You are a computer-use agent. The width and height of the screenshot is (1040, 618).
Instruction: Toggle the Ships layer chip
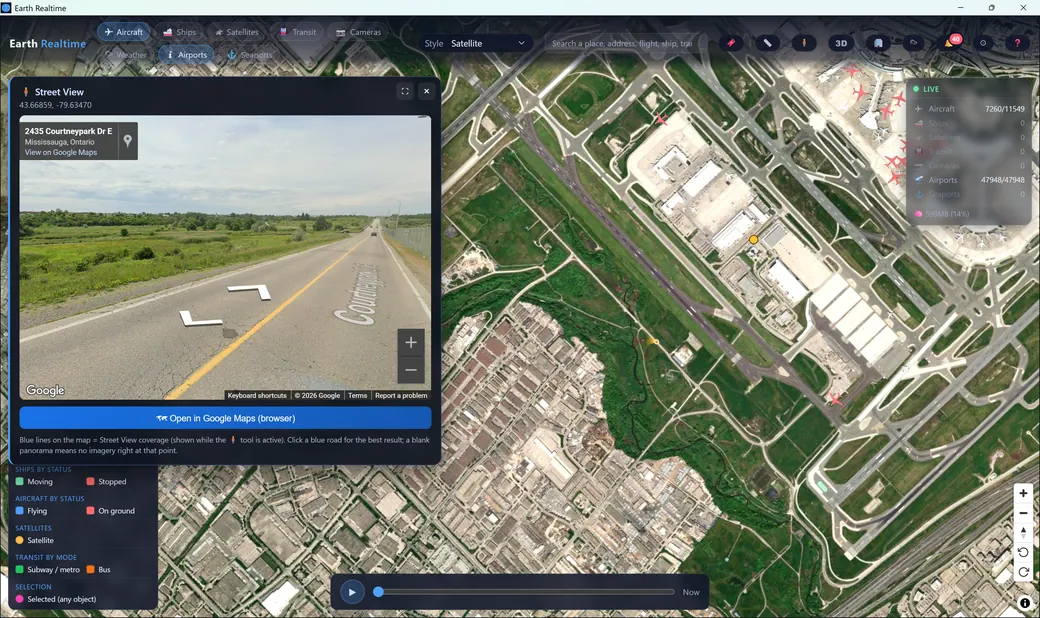tap(180, 32)
